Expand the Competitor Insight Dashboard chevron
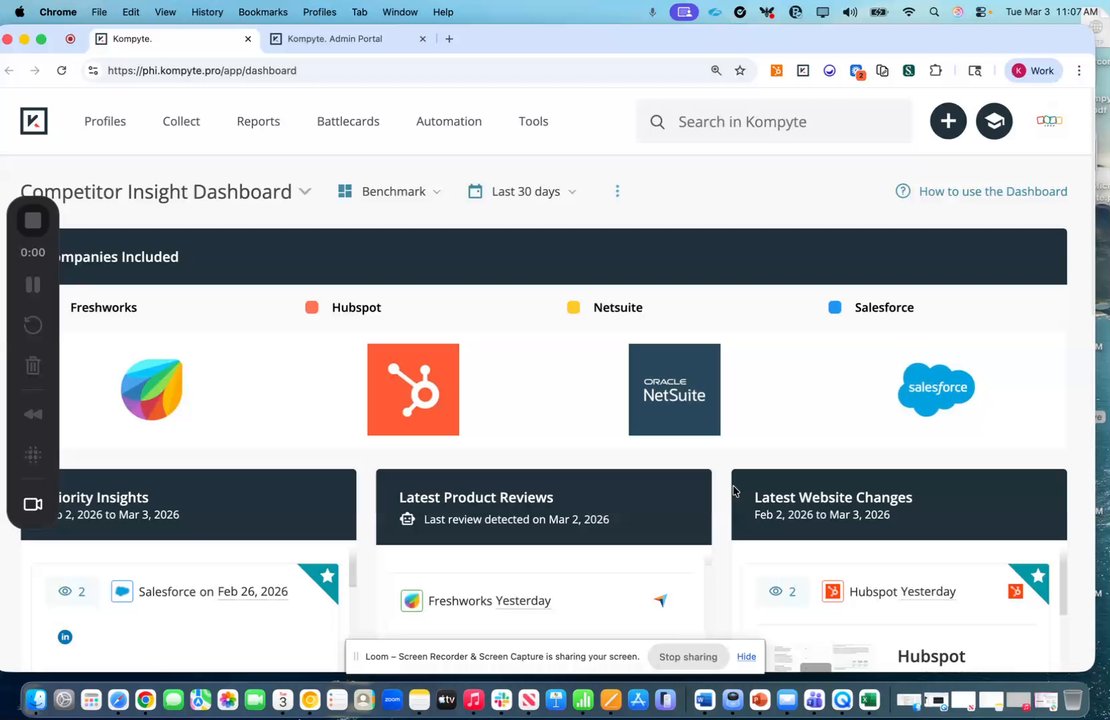The width and height of the screenshot is (1110, 720). 305,191
